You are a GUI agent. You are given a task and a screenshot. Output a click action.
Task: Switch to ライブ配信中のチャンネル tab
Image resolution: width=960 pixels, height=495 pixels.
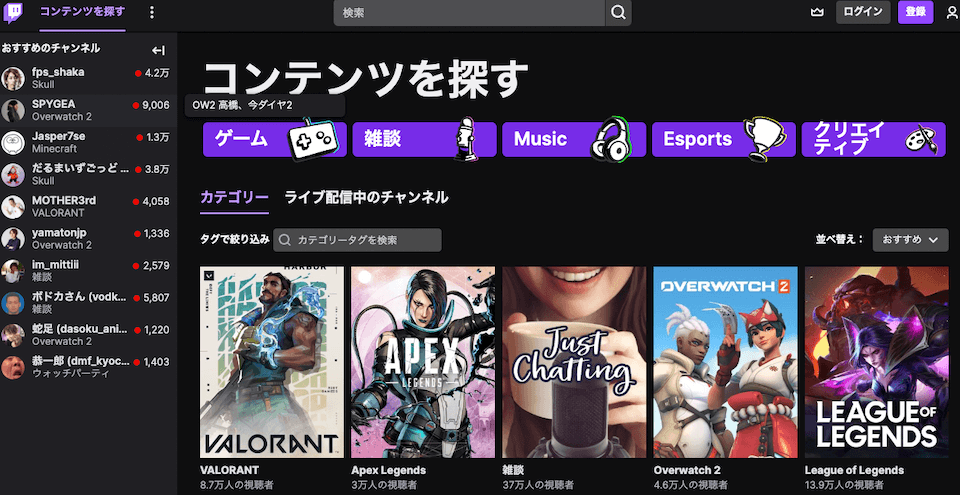[366, 198]
